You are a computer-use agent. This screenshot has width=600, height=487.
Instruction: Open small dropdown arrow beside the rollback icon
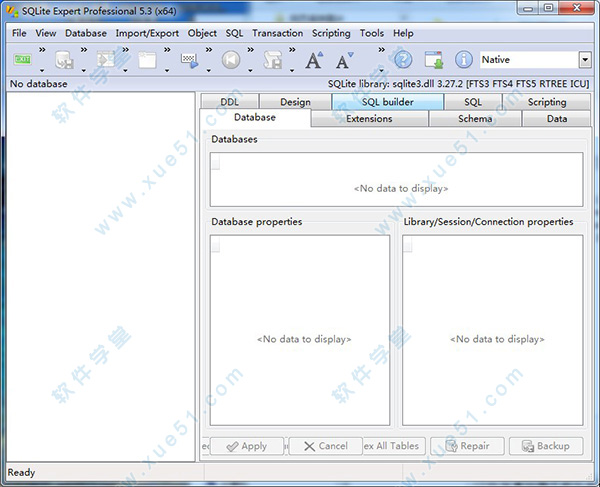pos(250,70)
